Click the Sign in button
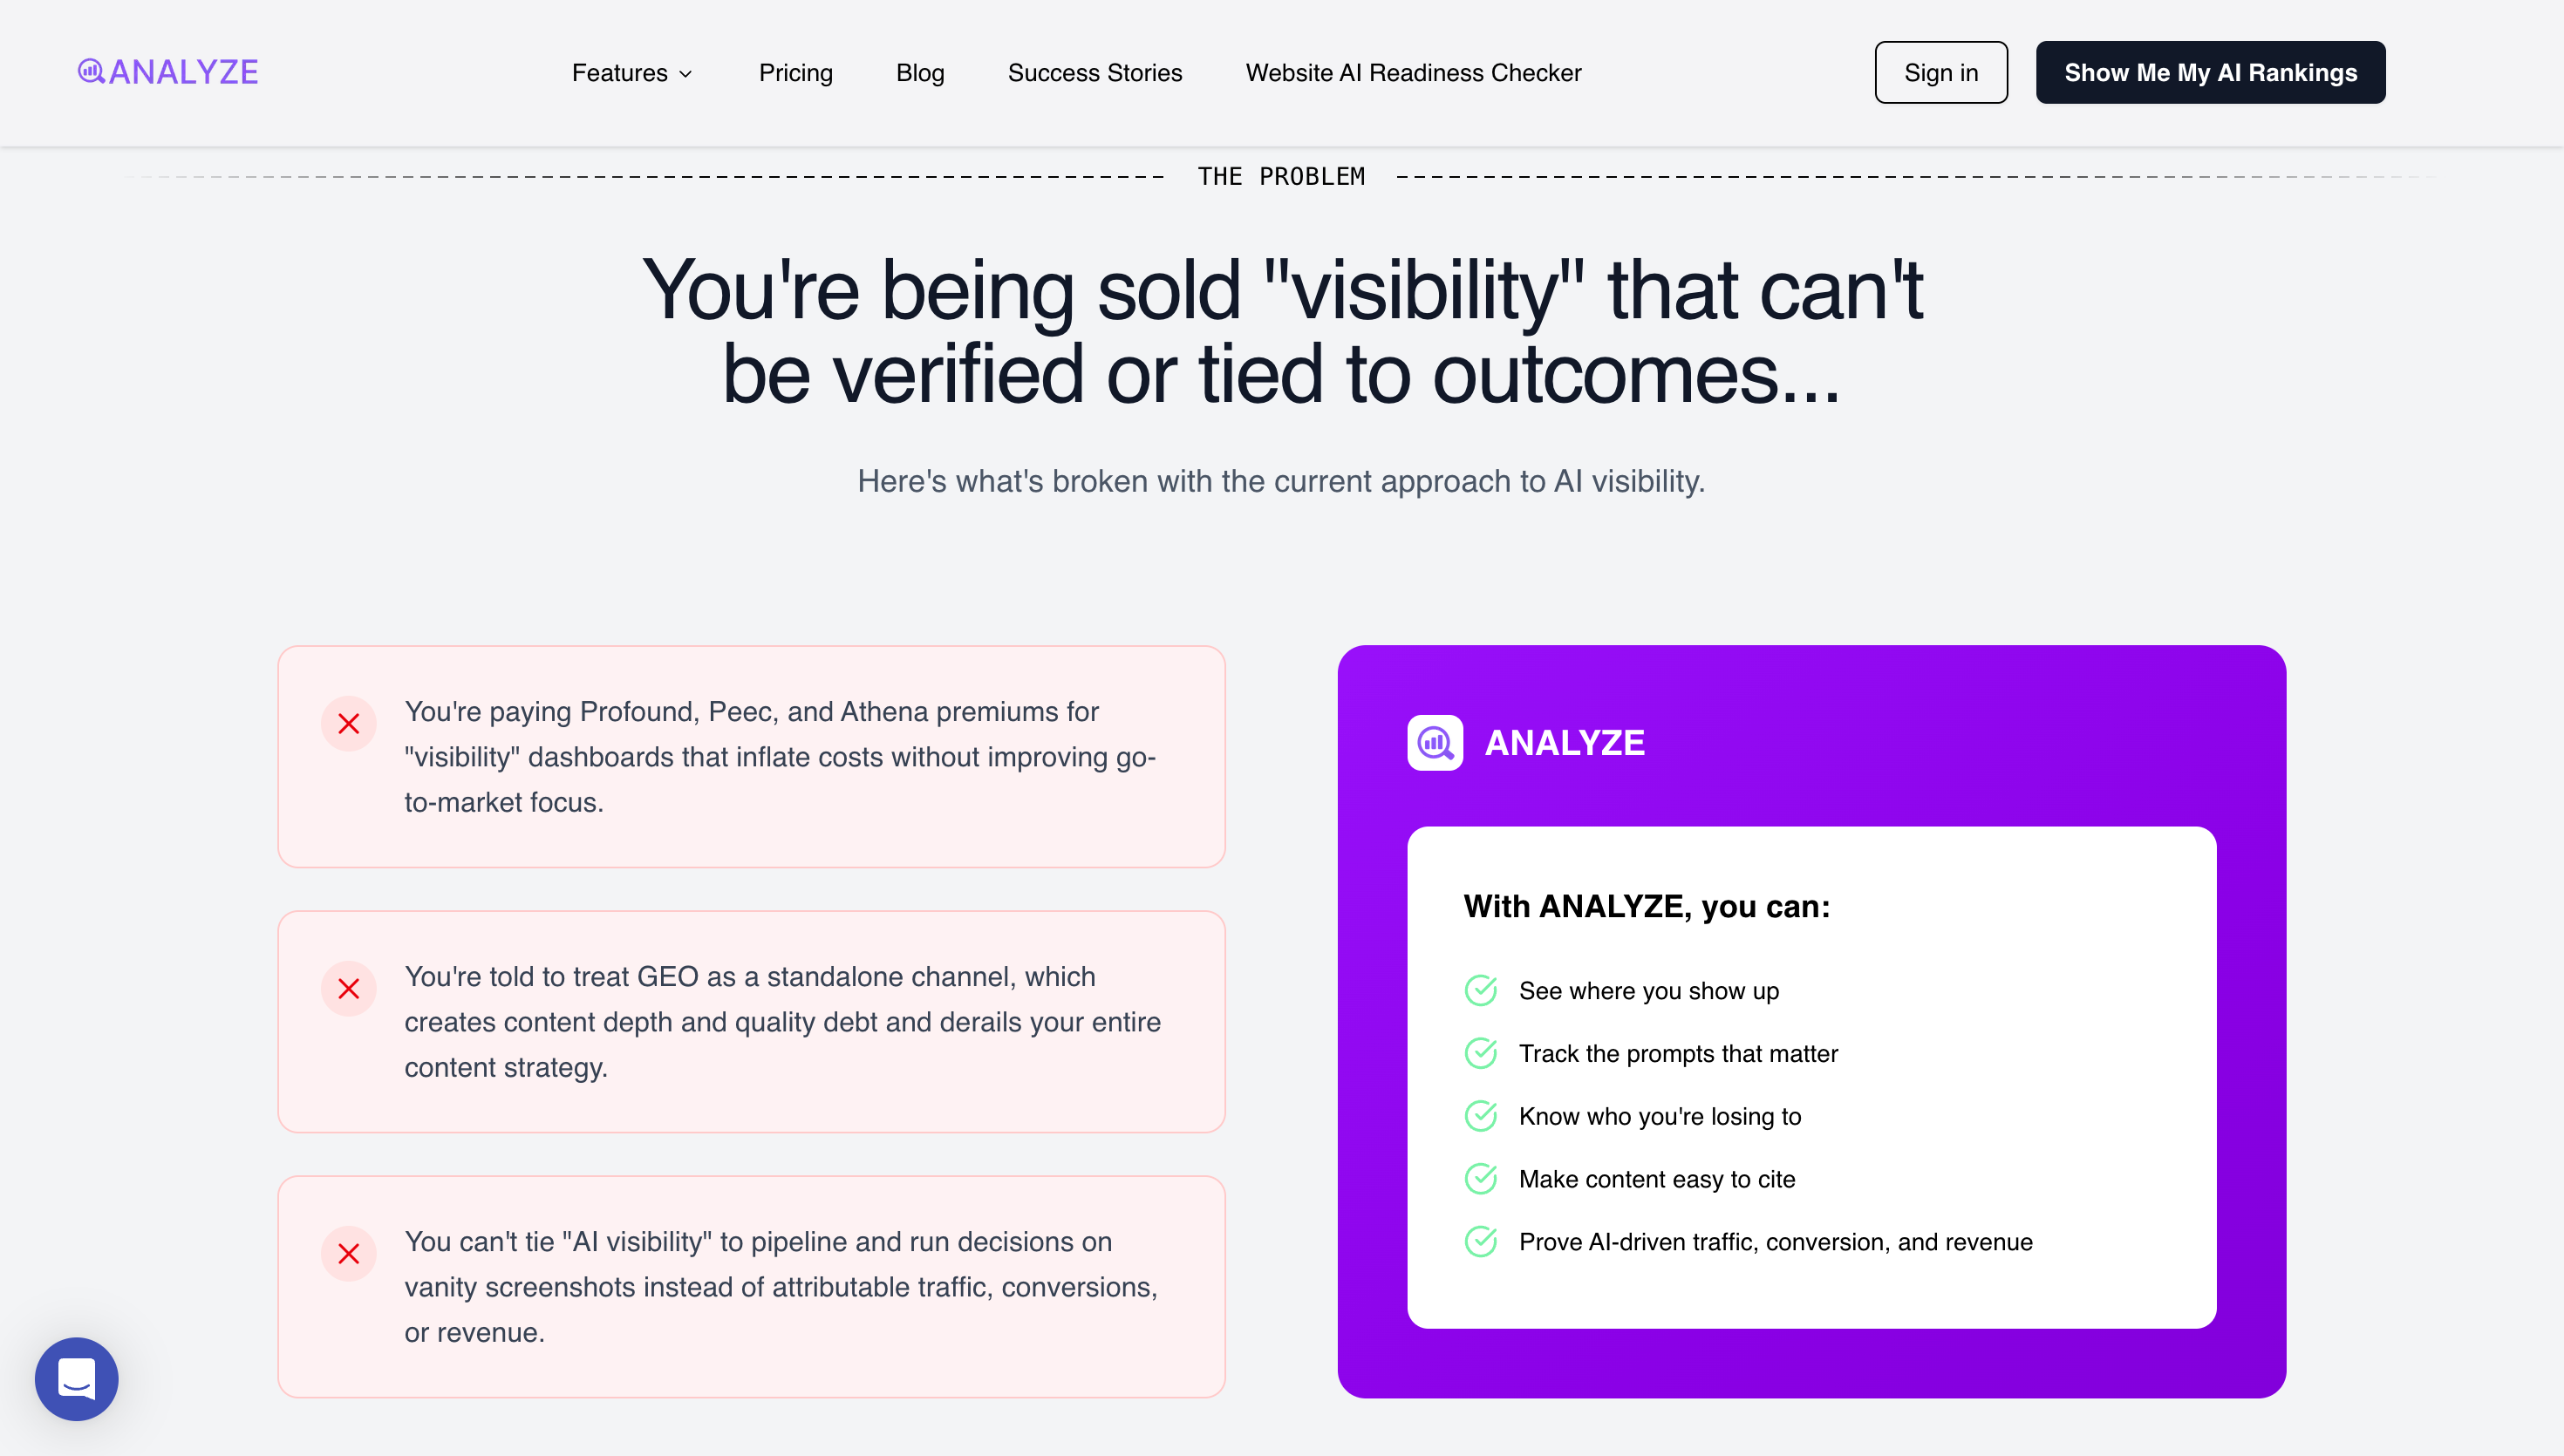Image resolution: width=2564 pixels, height=1456 pixels. click(1940, 73)
